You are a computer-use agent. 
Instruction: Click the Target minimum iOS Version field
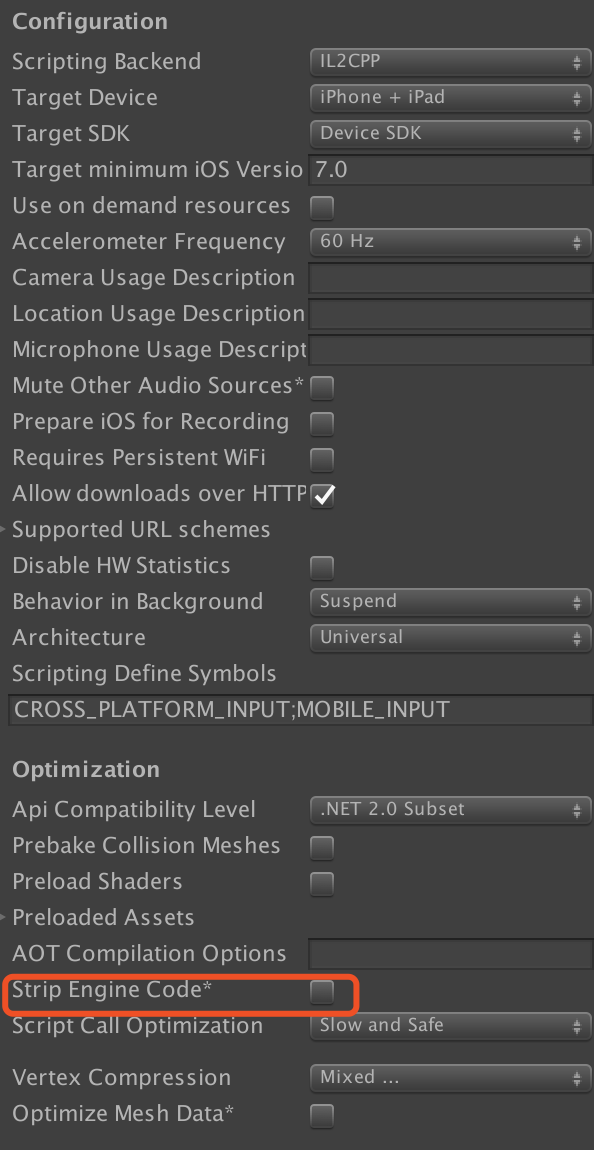(450, 170)
